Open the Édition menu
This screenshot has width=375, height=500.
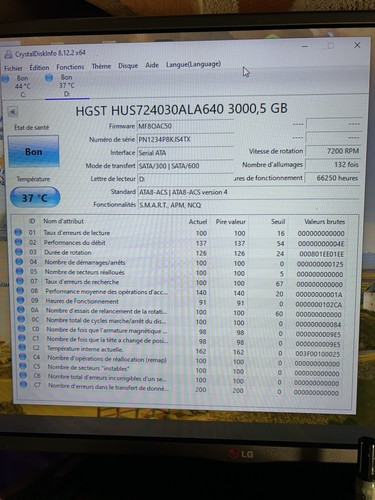[39, 67]
